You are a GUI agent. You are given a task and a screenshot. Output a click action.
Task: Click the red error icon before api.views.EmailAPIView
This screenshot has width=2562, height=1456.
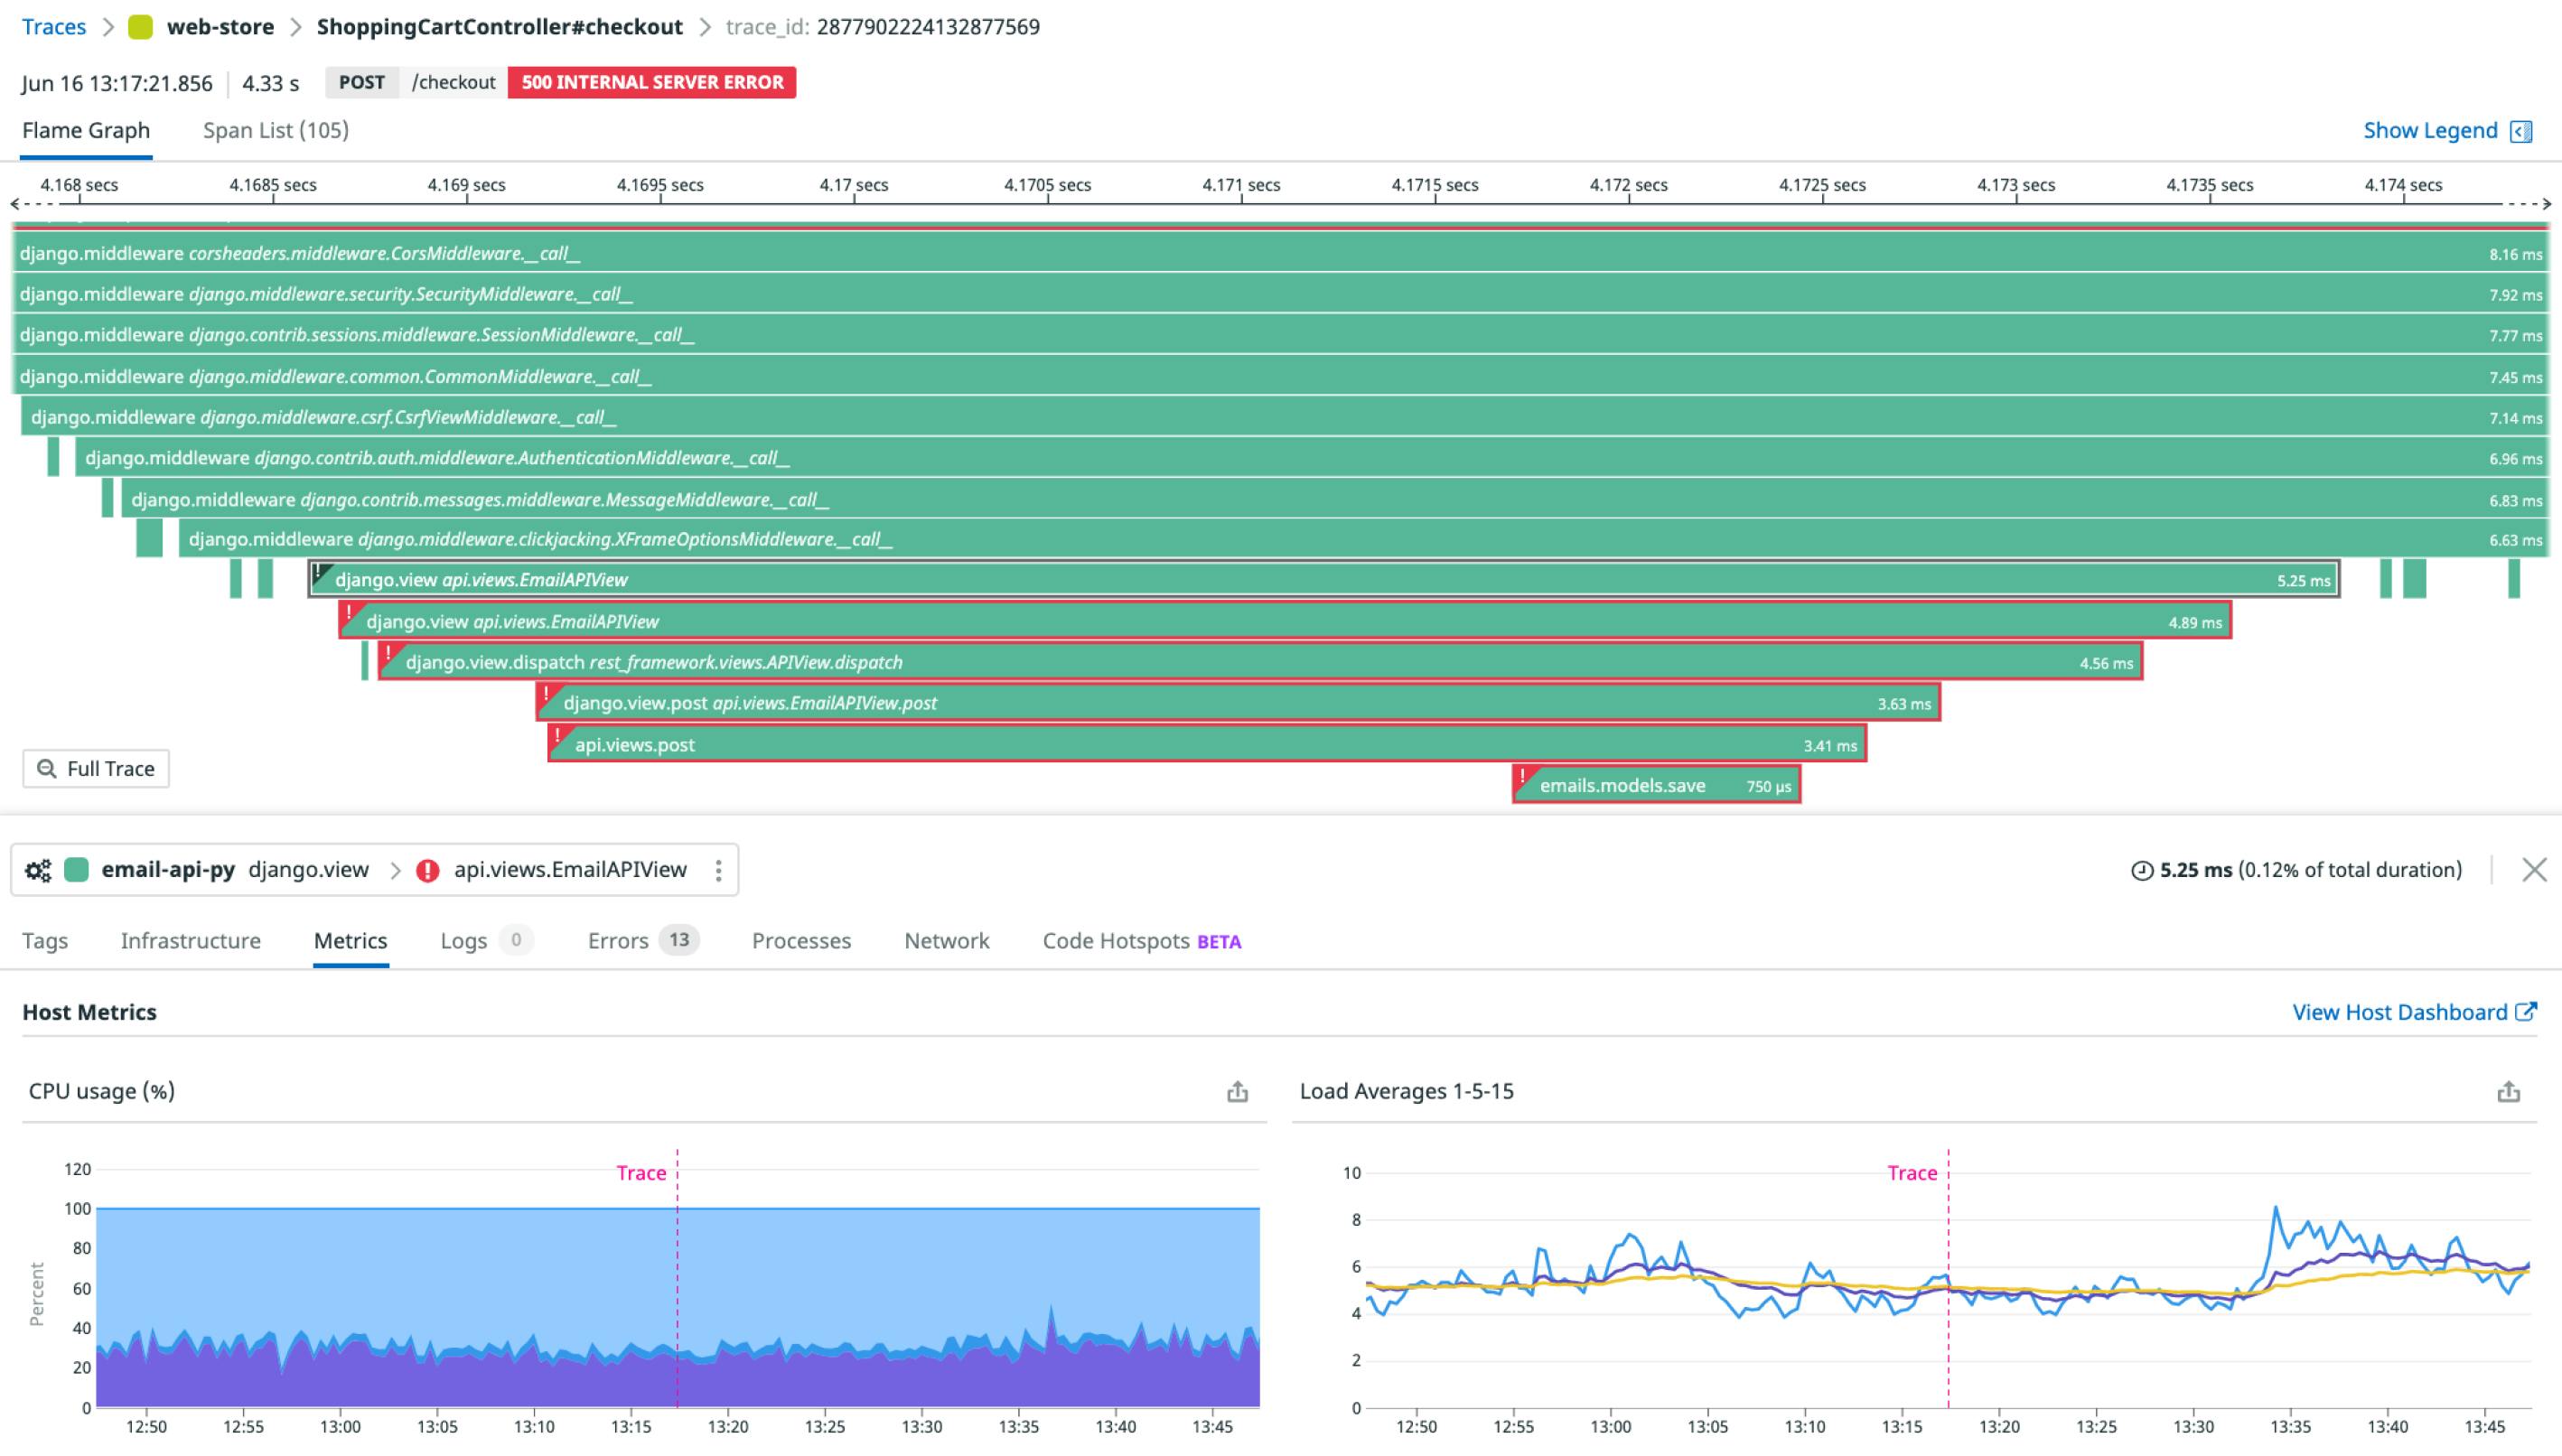click(427, 870)
